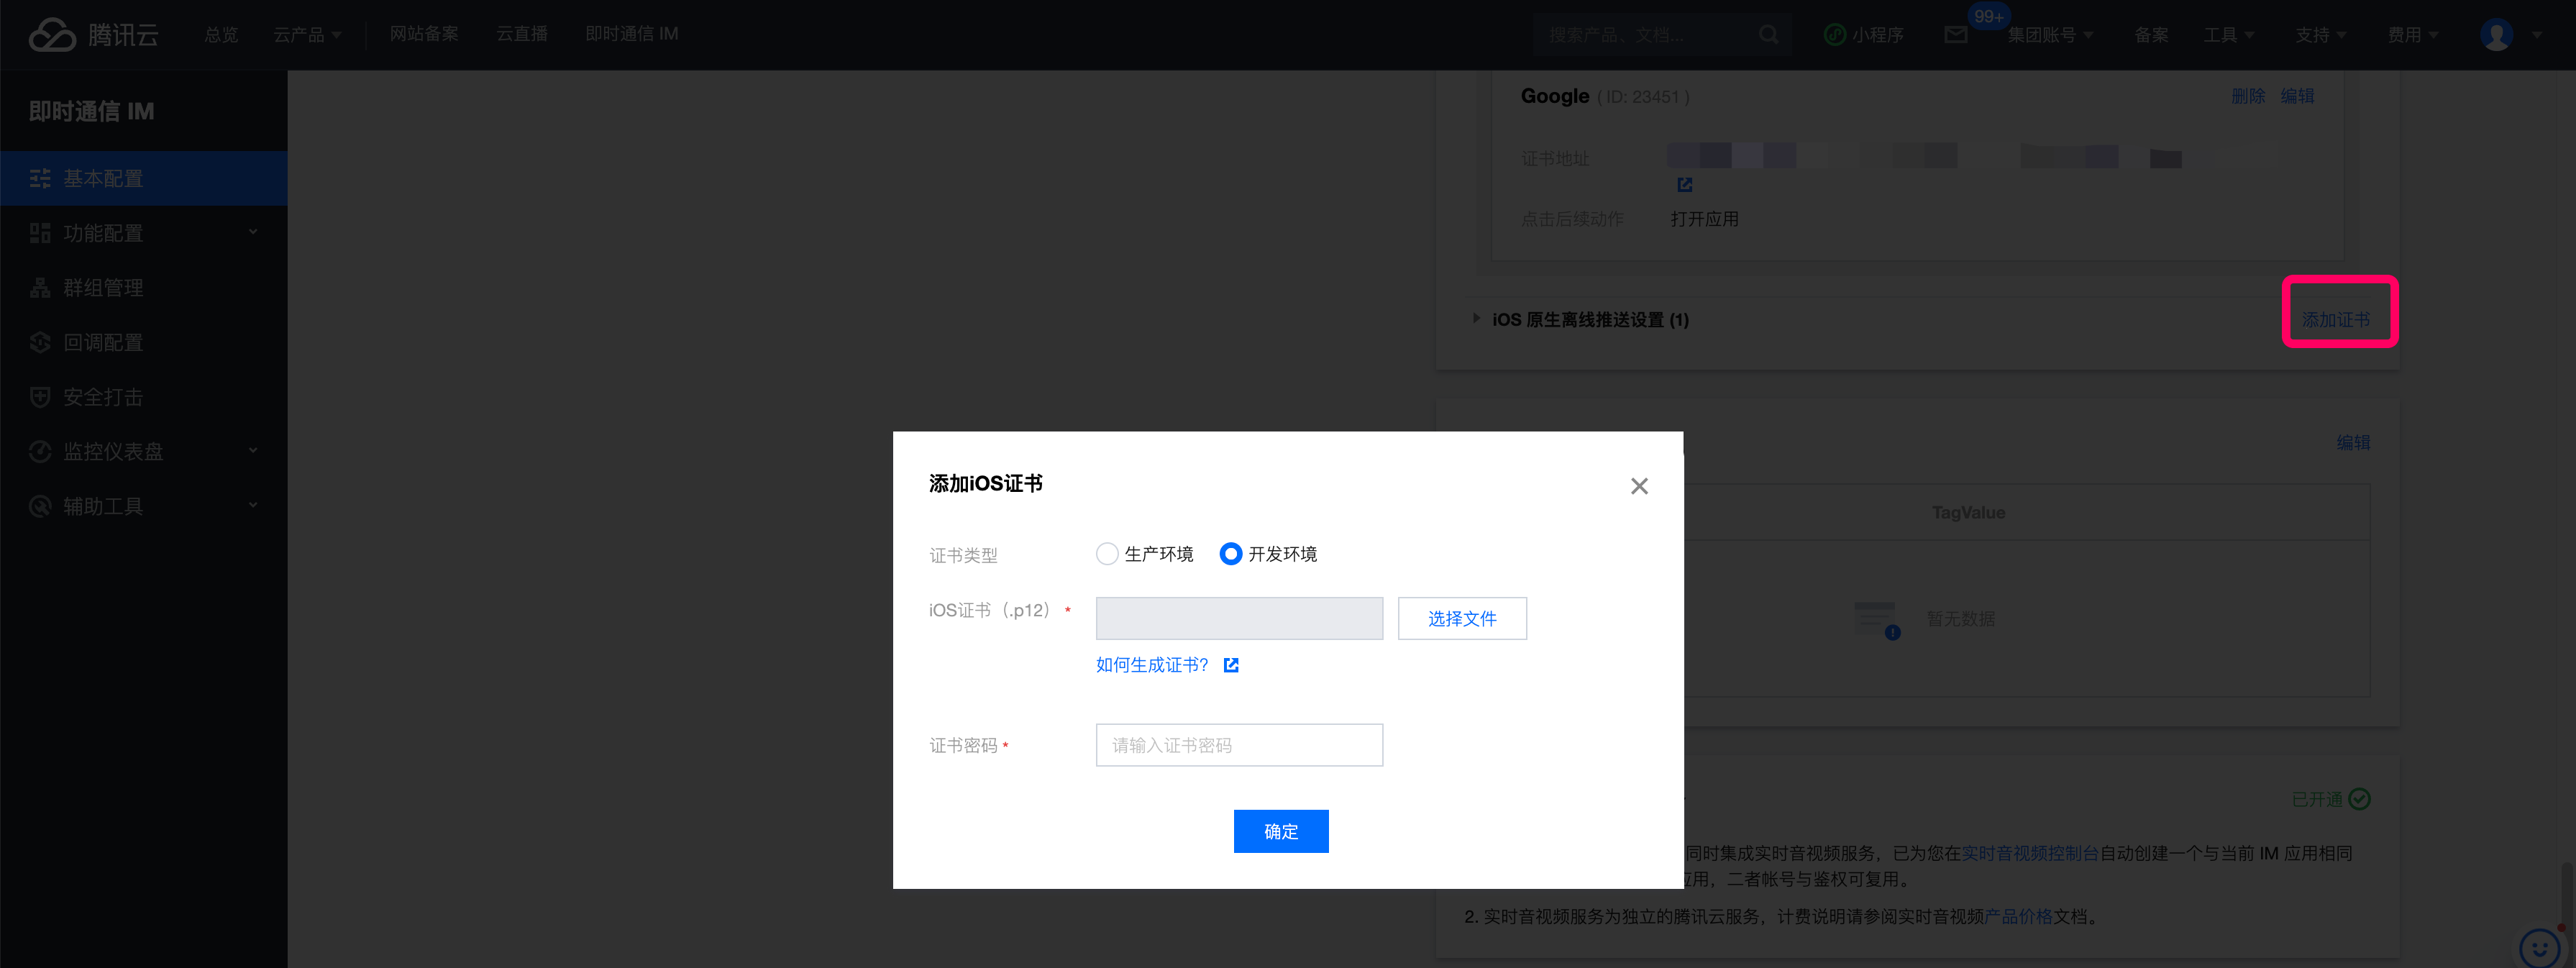The width and height of the screenshot is (2576, 968).
Task: Expand the 辅助工具 sidebar chevron
Action: [x=253, y=506]
